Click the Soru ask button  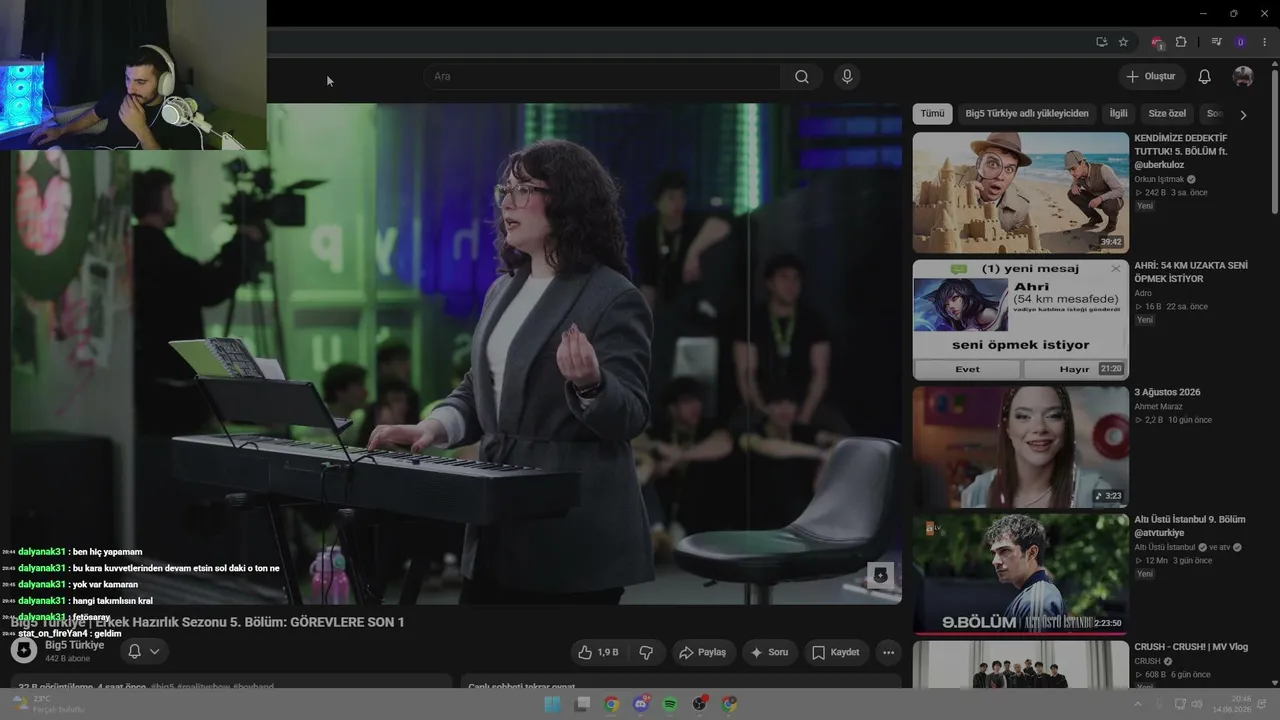tap(769, 652)
